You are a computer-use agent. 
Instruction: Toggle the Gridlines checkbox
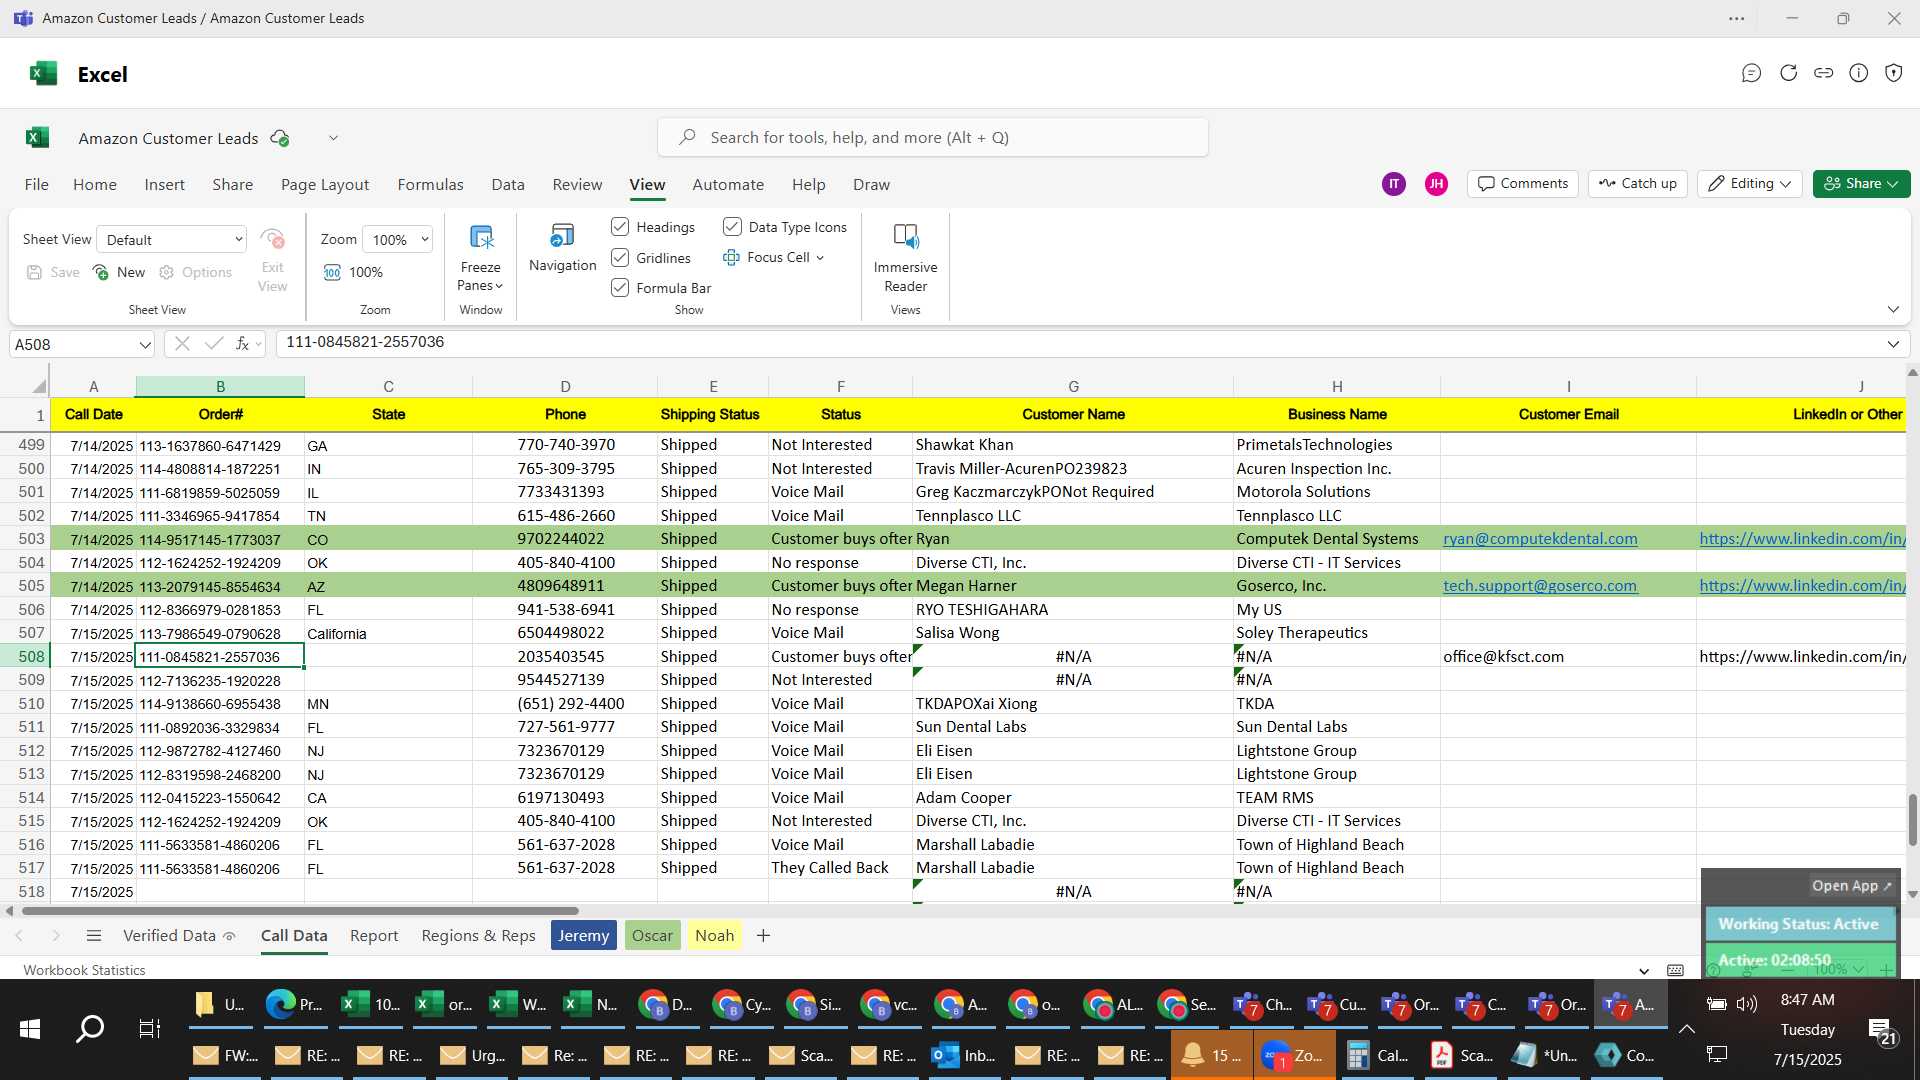point(620,258)
